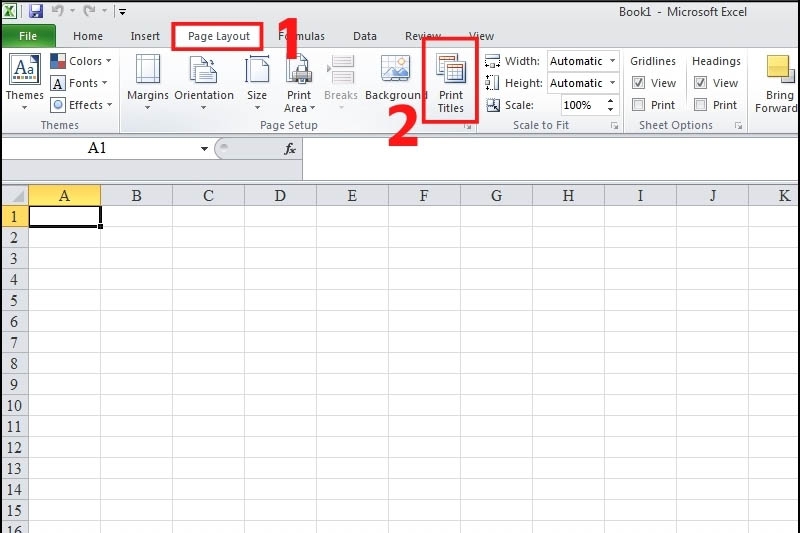Open the Width Automatic dropdown
The width and height of the screenshot is (800, 533).
click(613, 61)
